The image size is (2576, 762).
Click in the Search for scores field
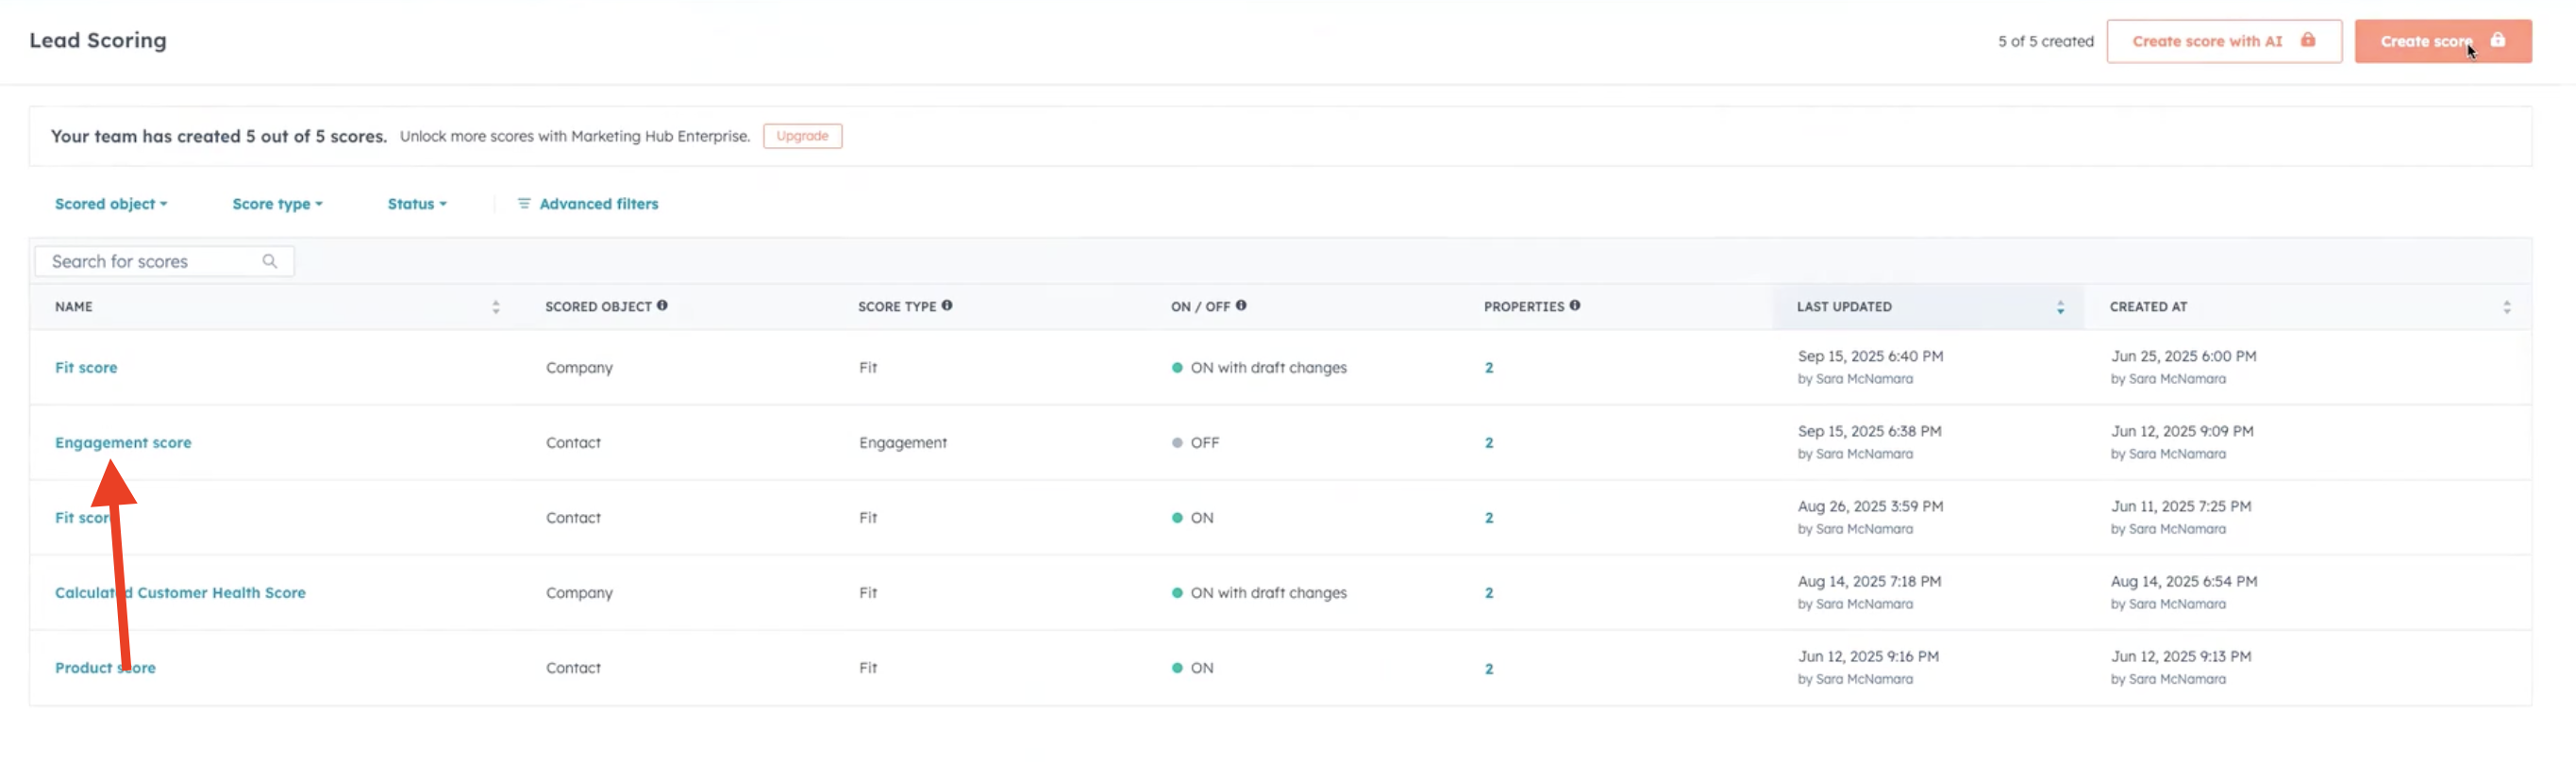tap(150, 261)
